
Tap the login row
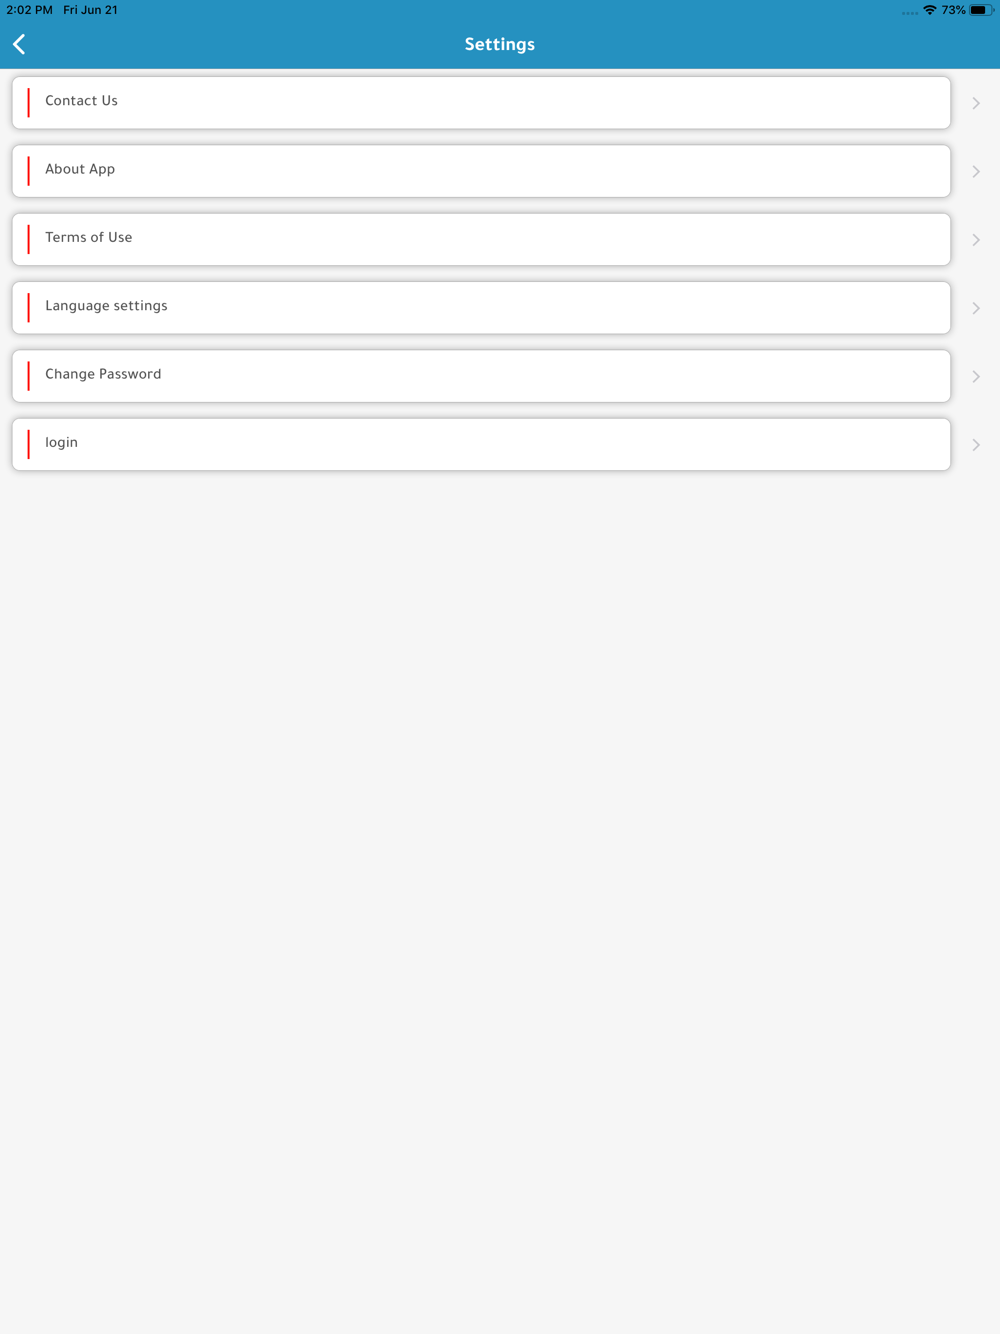coord(481,444)
